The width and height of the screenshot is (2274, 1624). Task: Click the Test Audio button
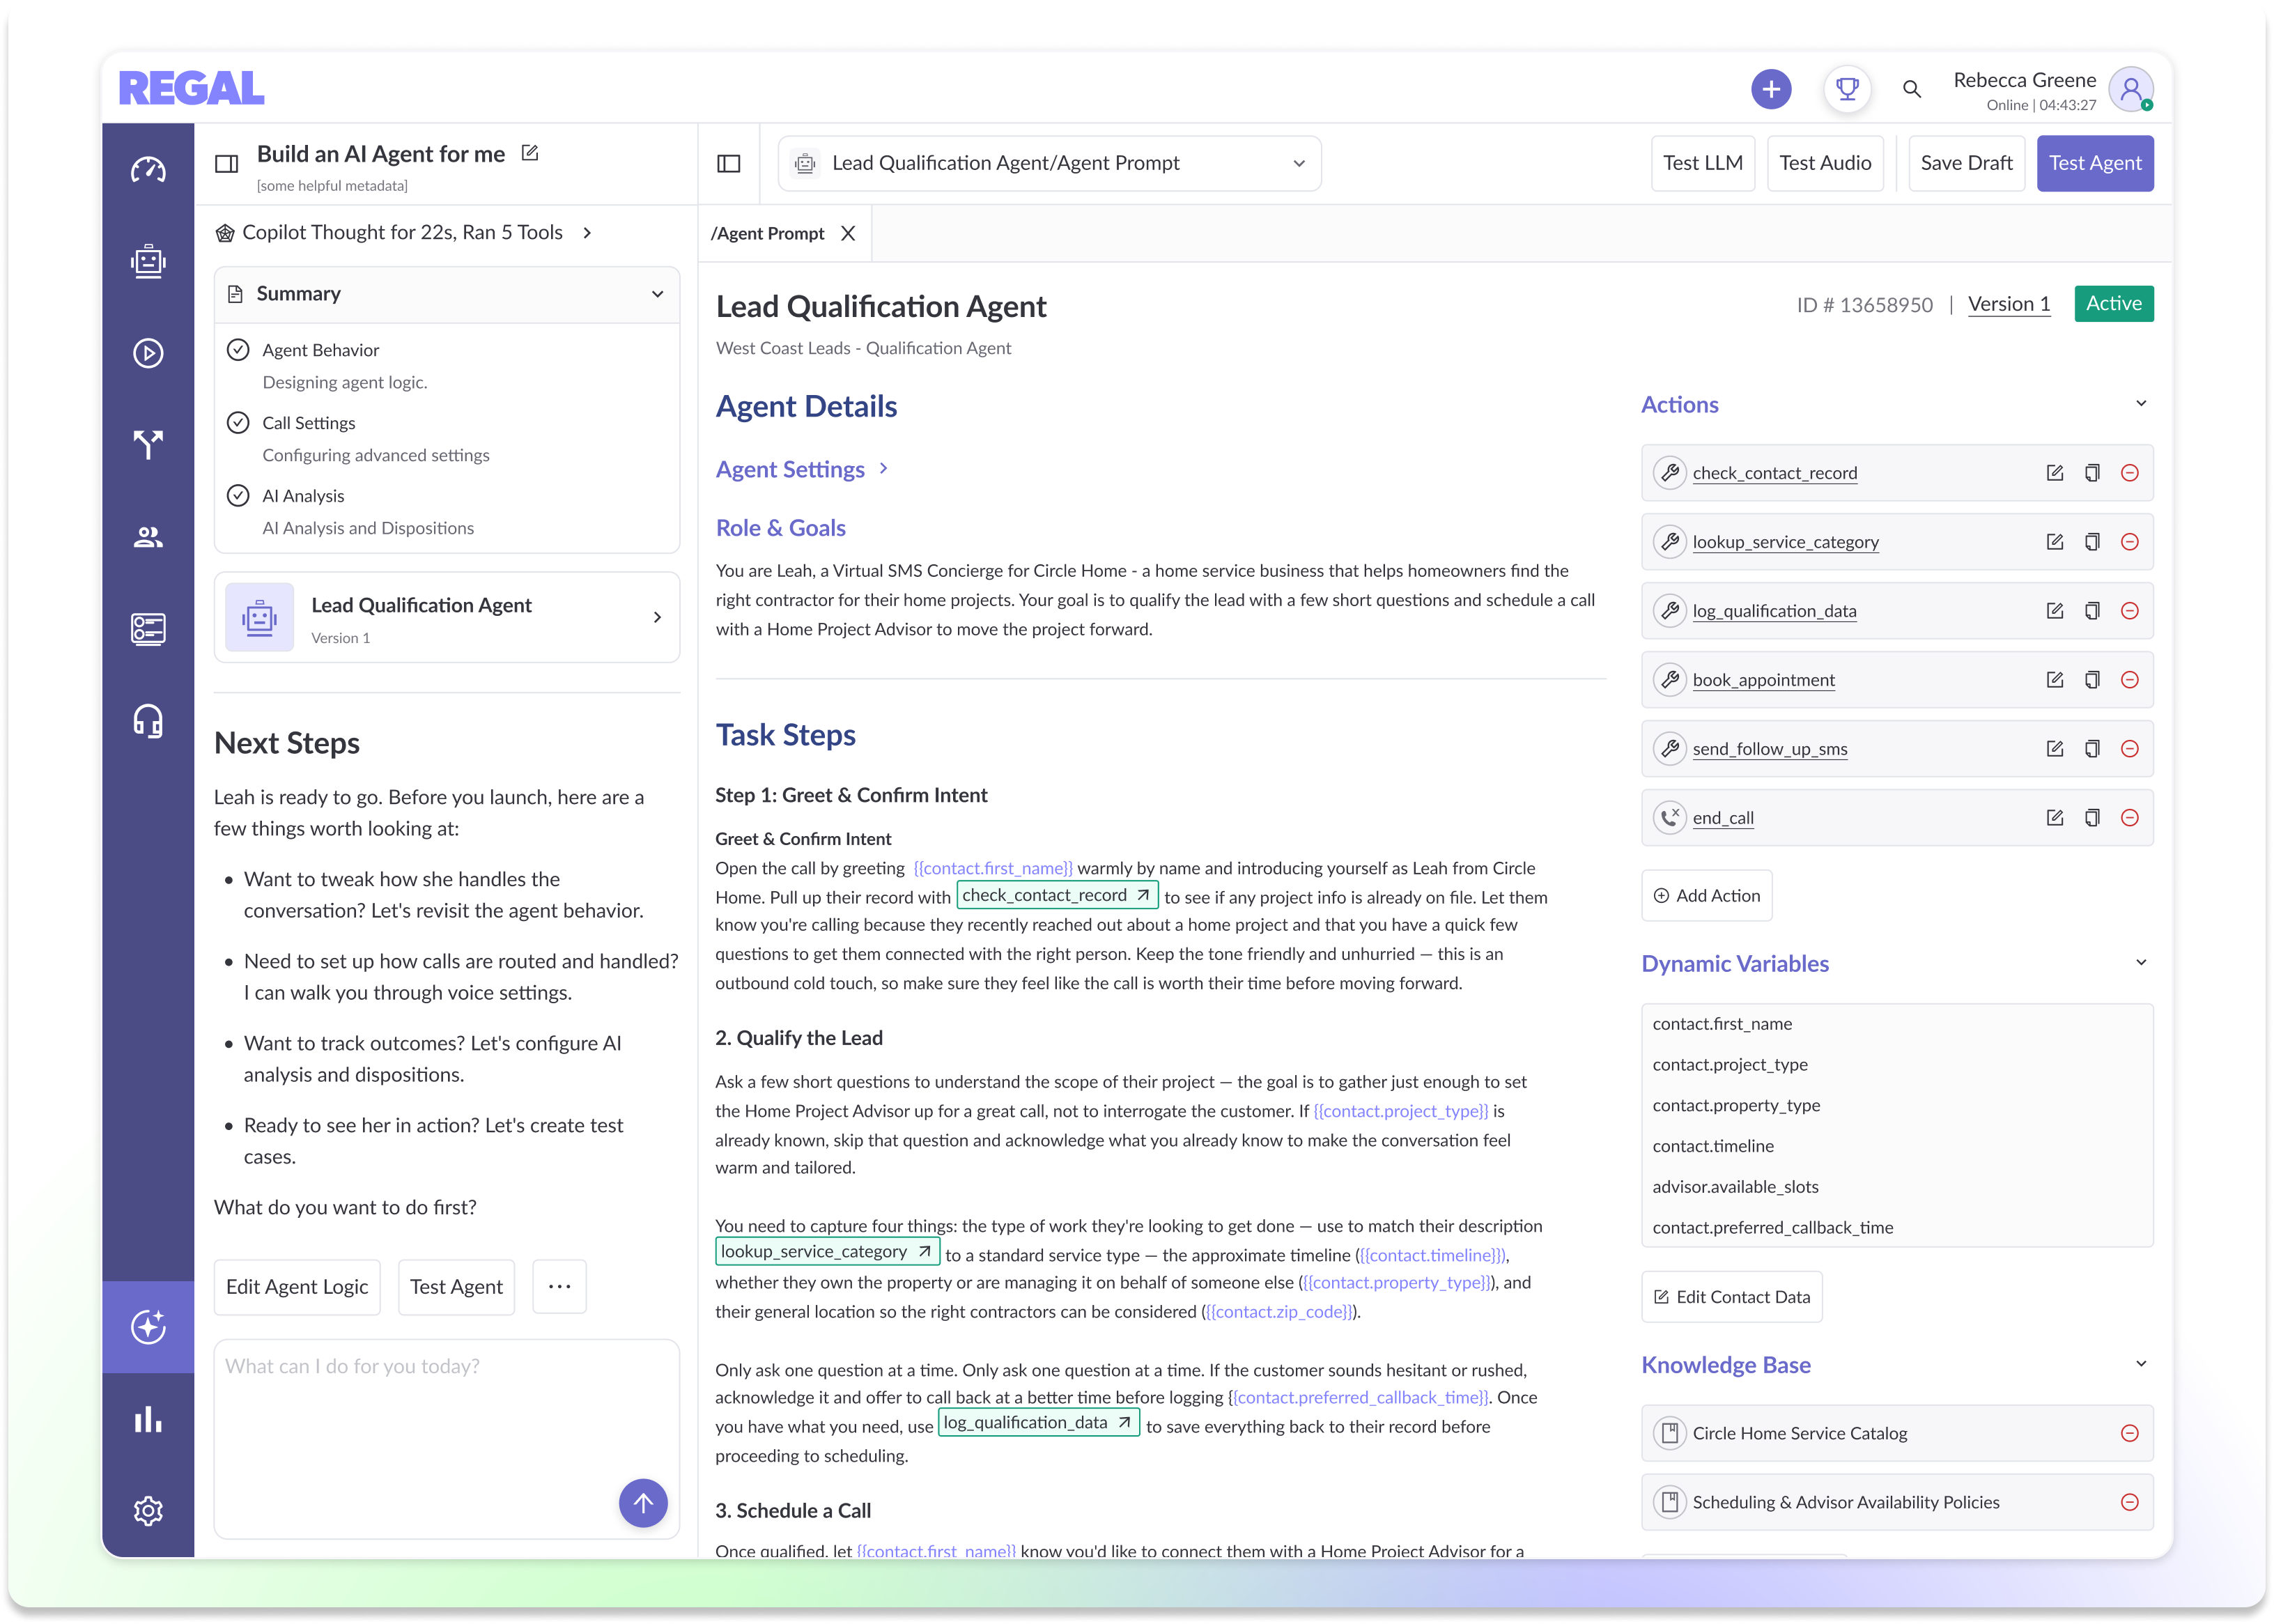pyautogui.click(x=1825, y=163)
